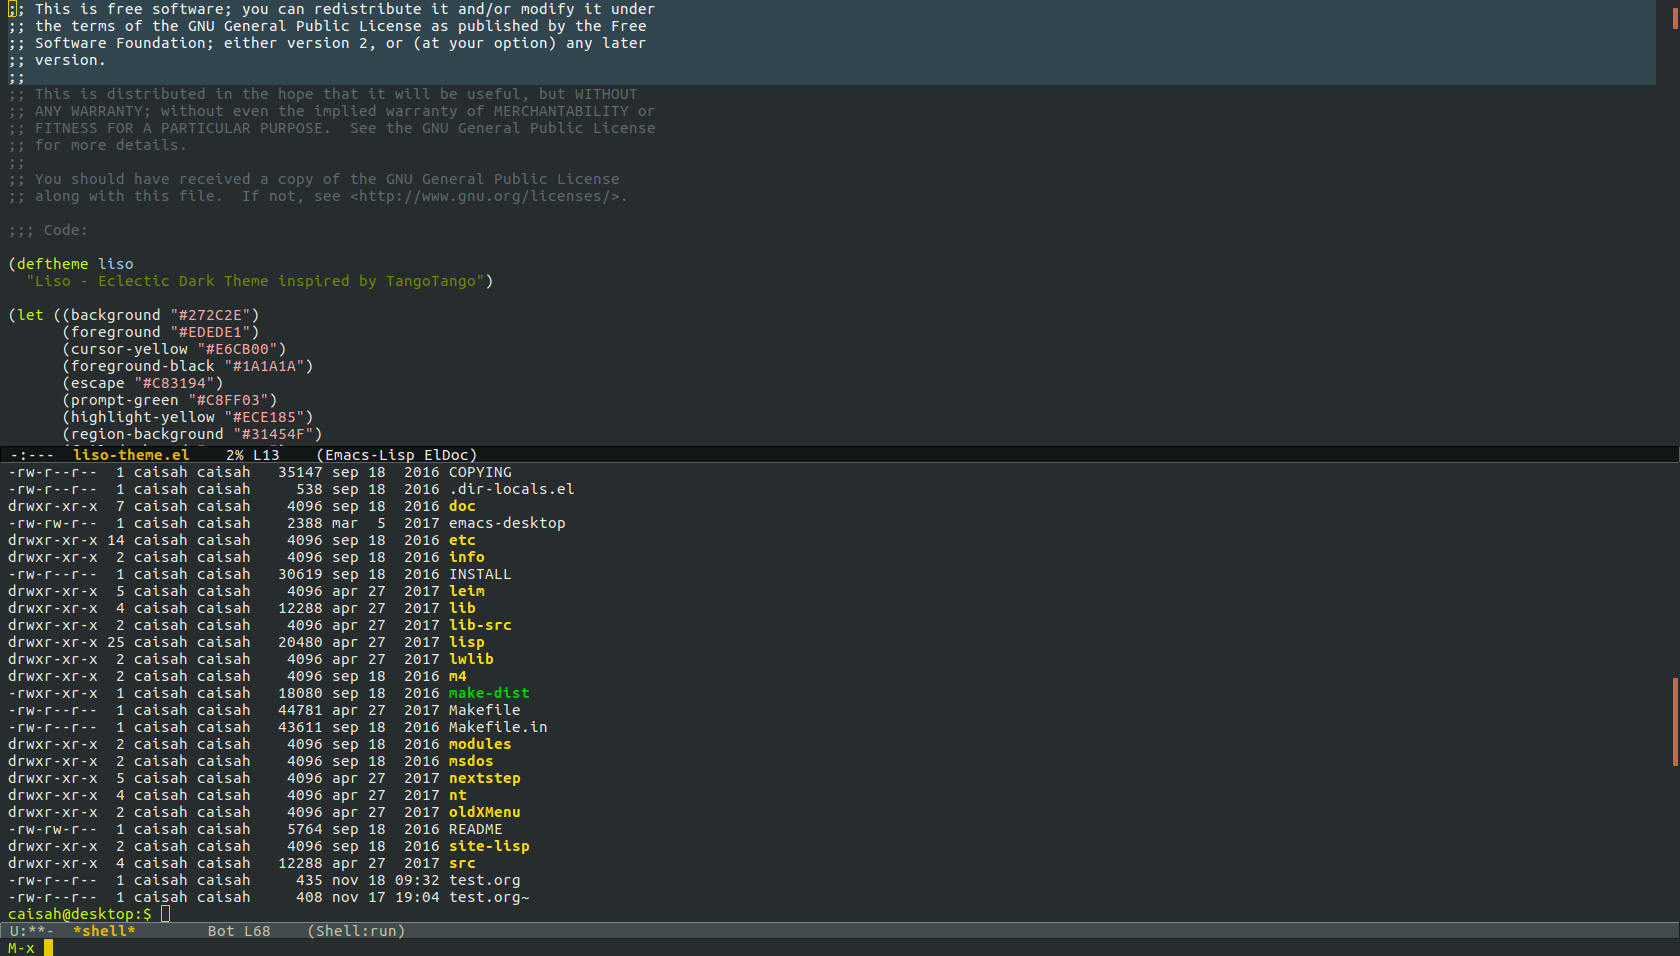The image size is (1680, 956).
Task: Click the 2% L13 position indicator
Action: point(253,455)
